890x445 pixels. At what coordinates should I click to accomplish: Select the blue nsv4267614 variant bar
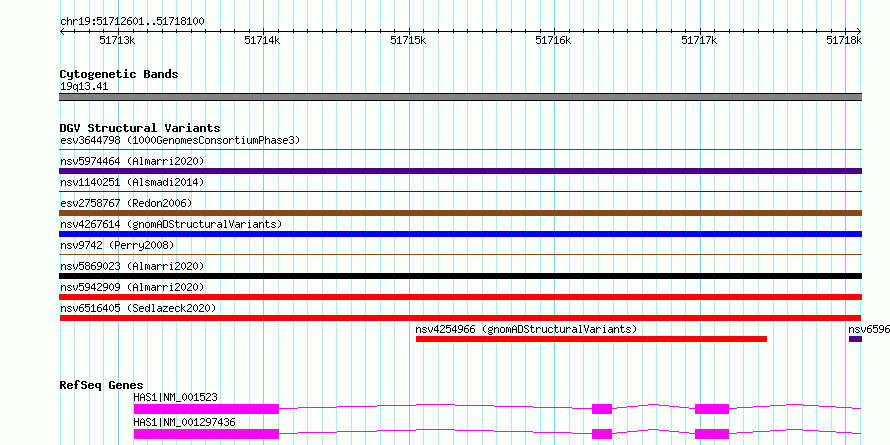tap(461, 234)
